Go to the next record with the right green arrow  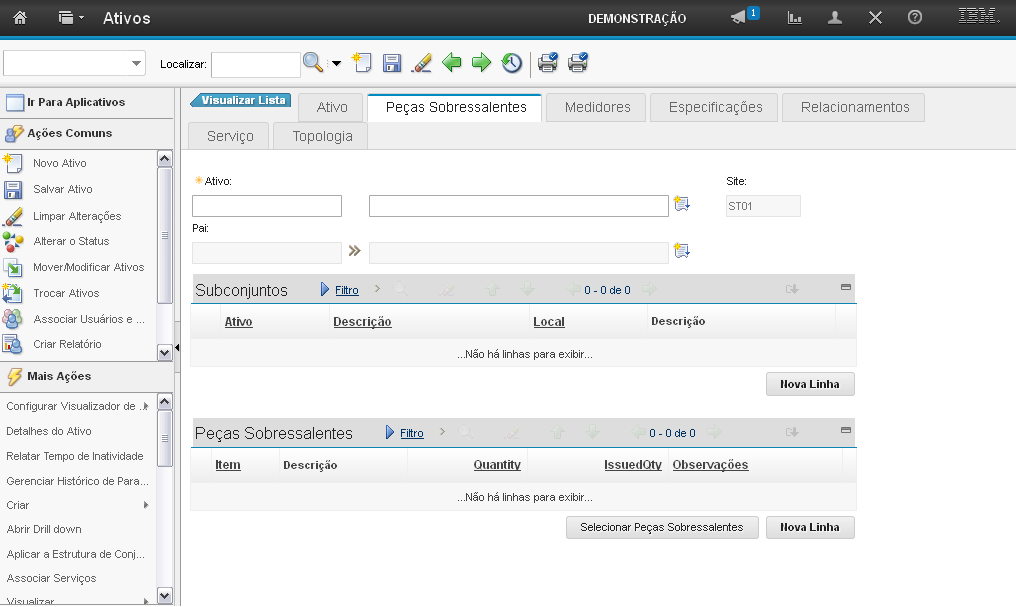(481, 64)
